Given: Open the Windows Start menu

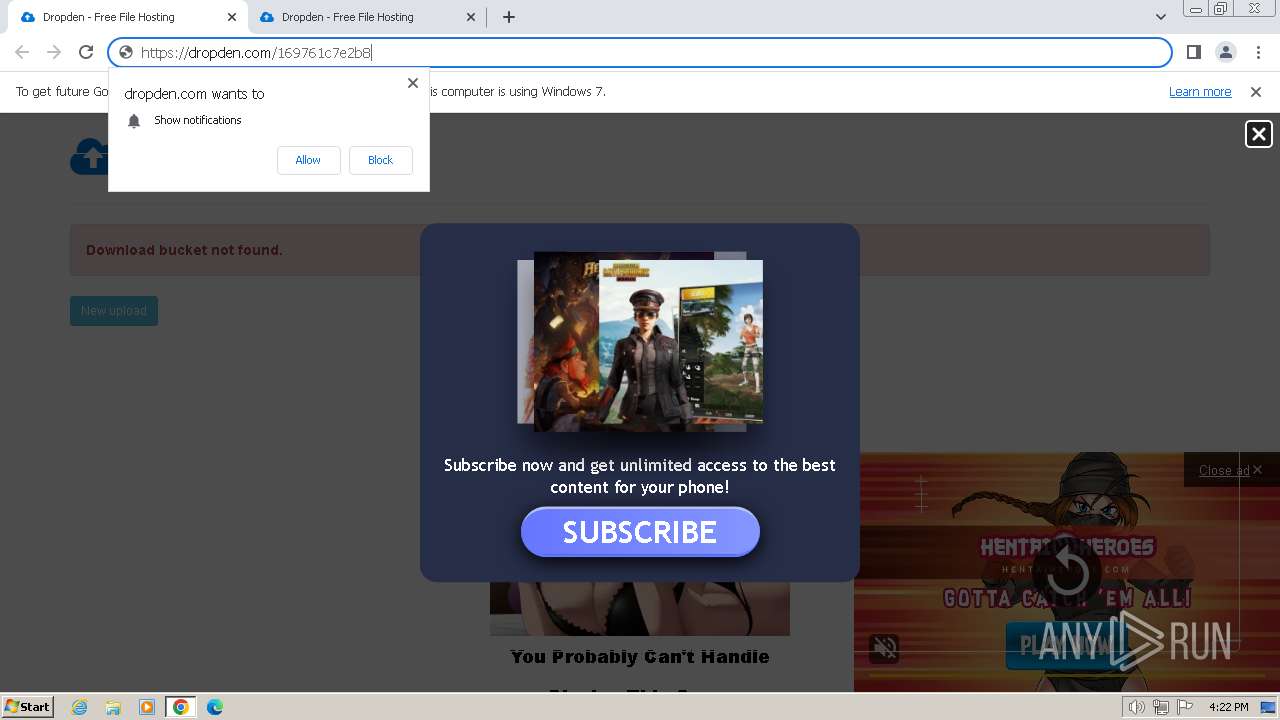Looking at the screenshot, I should click(x=27, y=706).
